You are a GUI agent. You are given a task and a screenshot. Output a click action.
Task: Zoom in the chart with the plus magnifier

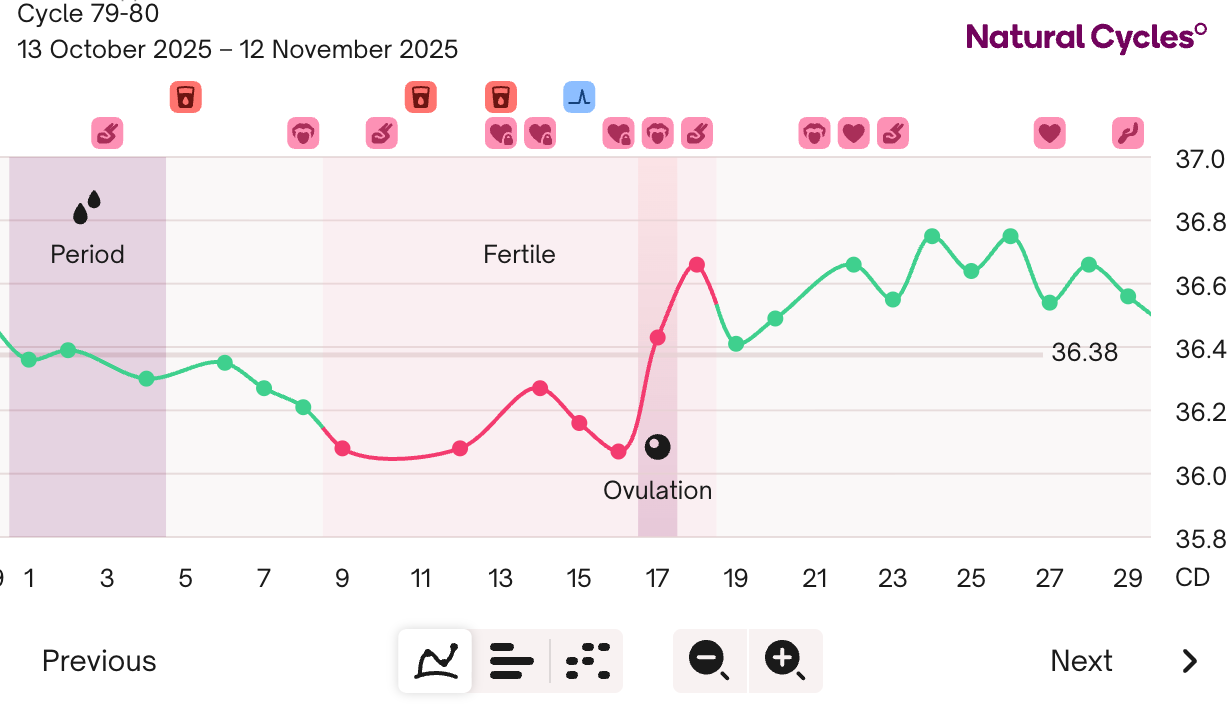785,661
